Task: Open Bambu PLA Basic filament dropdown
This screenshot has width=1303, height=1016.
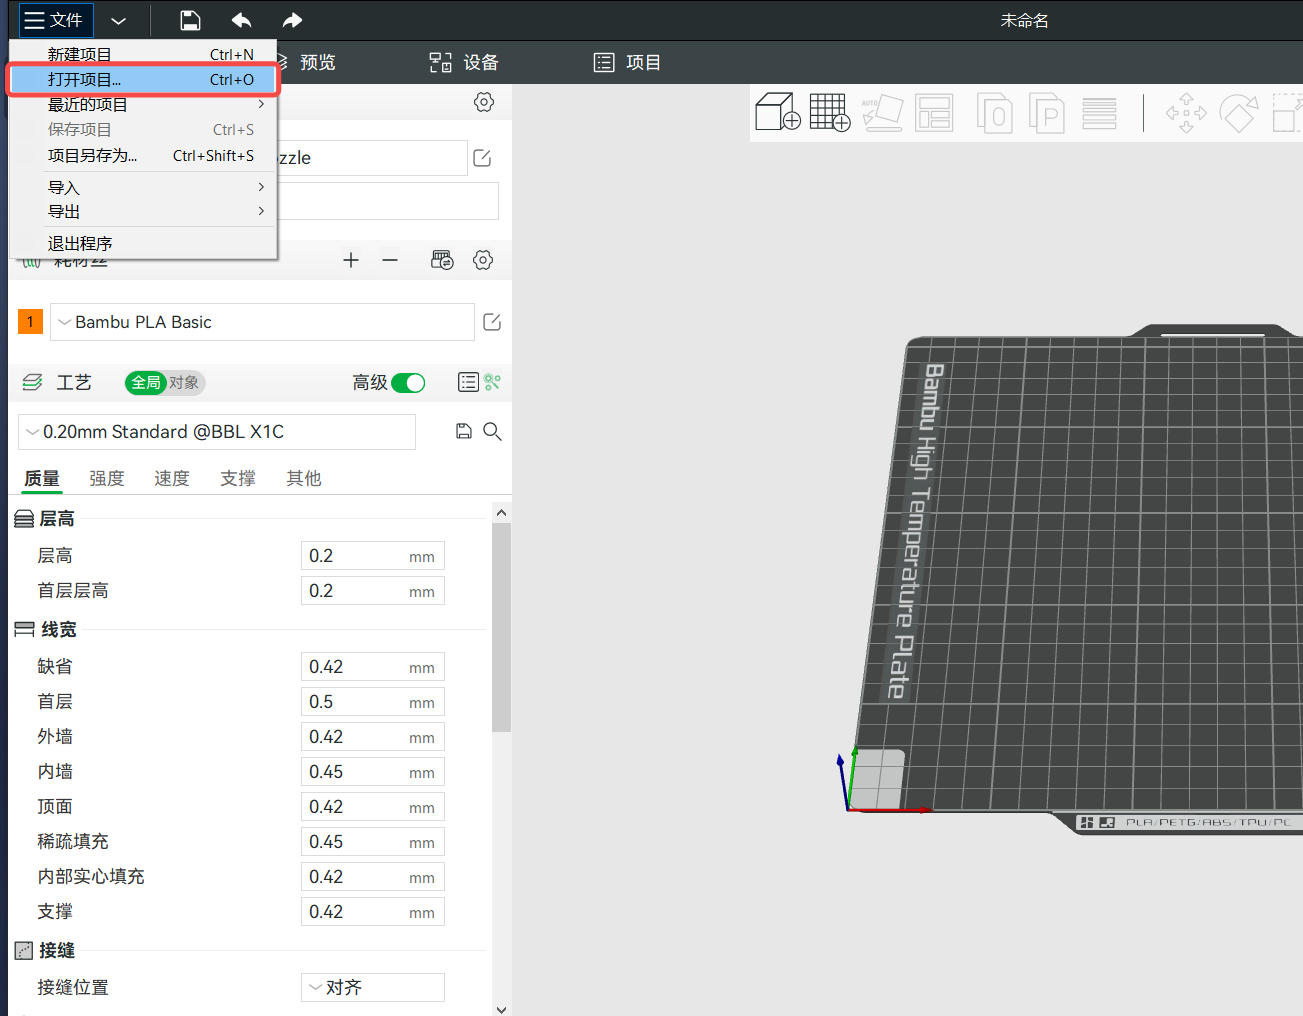Action: click(262, 322)
